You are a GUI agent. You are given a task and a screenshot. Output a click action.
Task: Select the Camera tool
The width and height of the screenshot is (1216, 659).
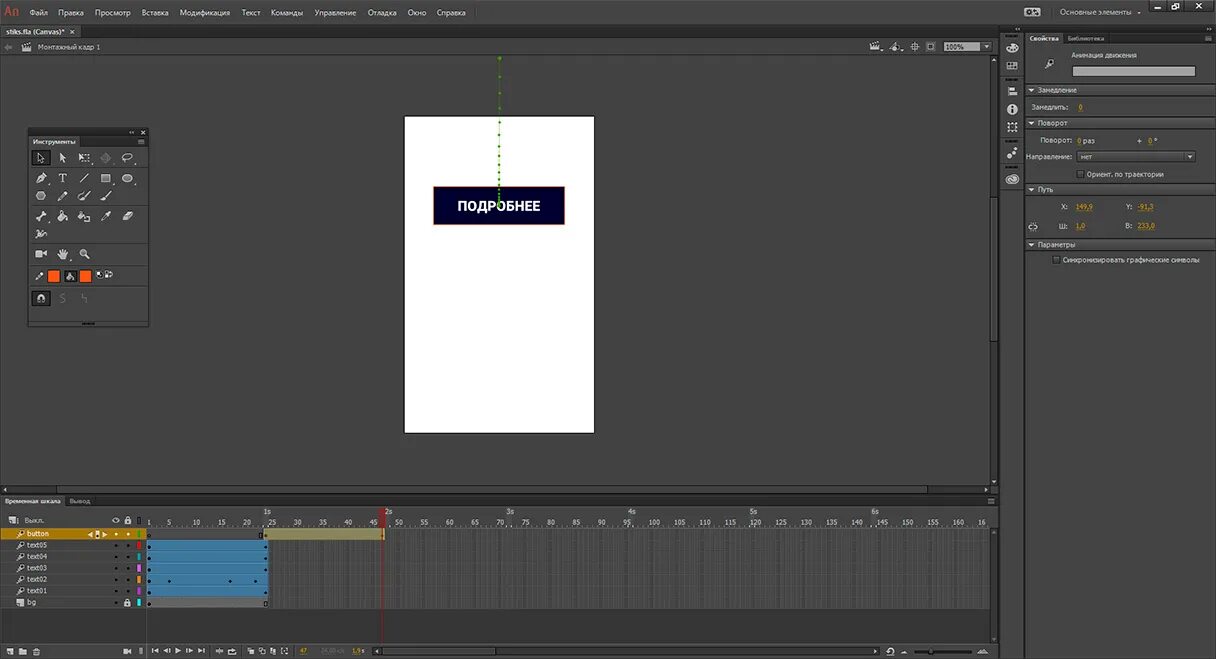click(x=41, y=254)
